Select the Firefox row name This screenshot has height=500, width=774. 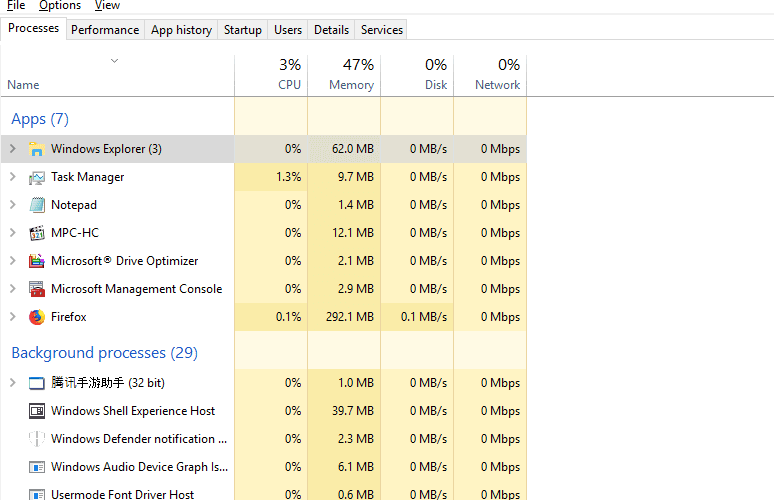(69, 317)
